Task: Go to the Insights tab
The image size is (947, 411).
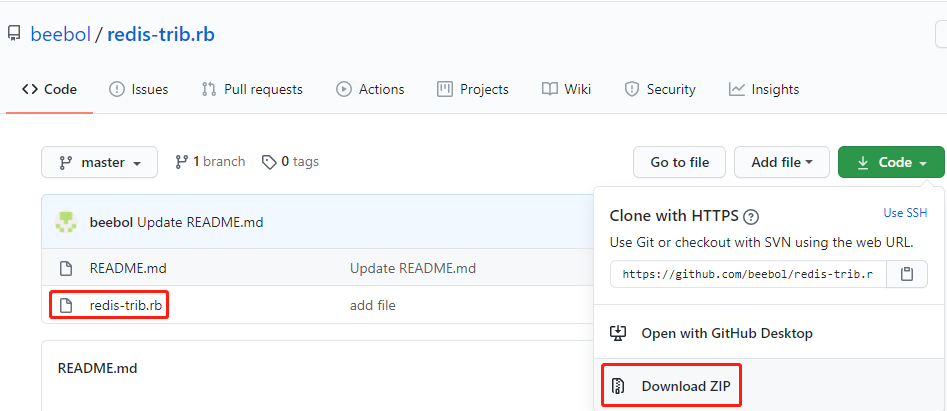Action: 764,89
